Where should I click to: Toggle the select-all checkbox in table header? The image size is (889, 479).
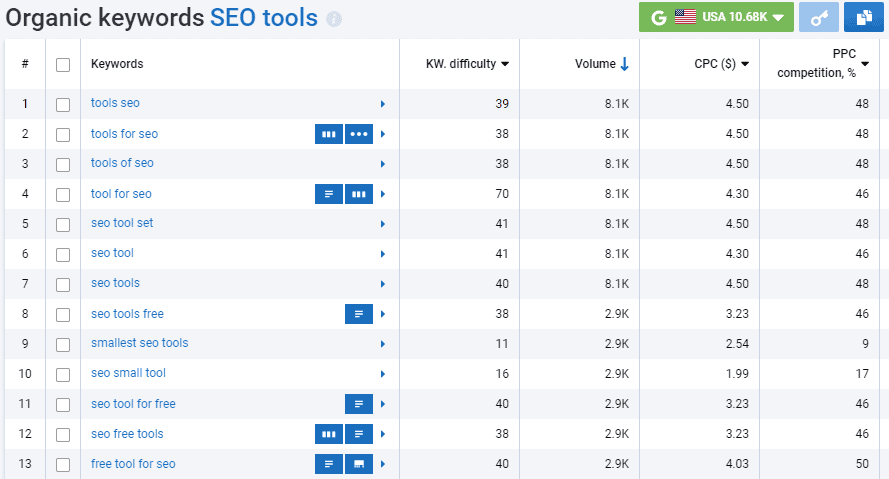click(63, 64)
